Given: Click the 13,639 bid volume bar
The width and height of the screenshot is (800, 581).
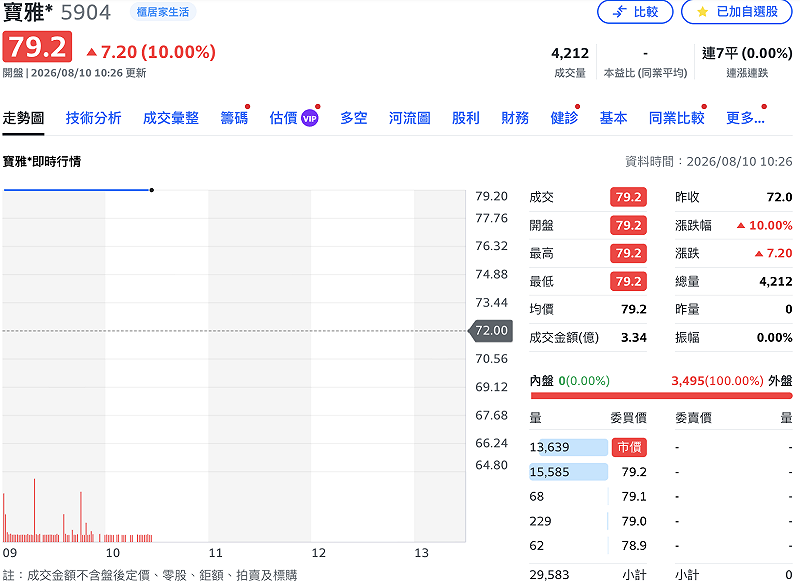Looking at the screenshot, I should [568, 447].
